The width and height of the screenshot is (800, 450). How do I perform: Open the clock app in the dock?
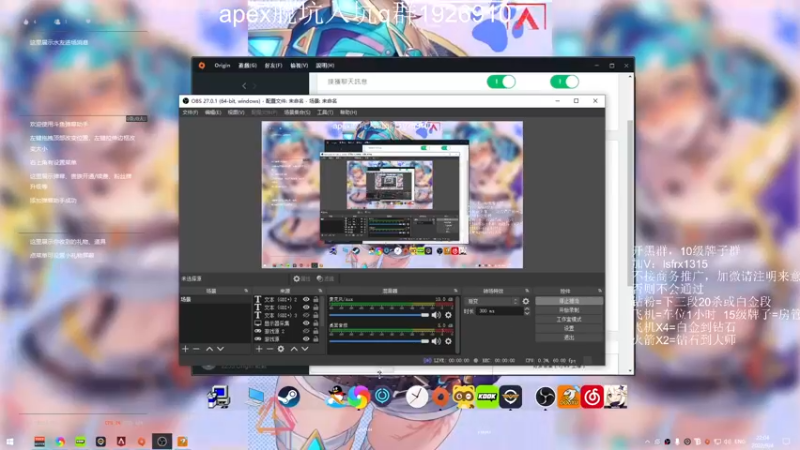417,397
